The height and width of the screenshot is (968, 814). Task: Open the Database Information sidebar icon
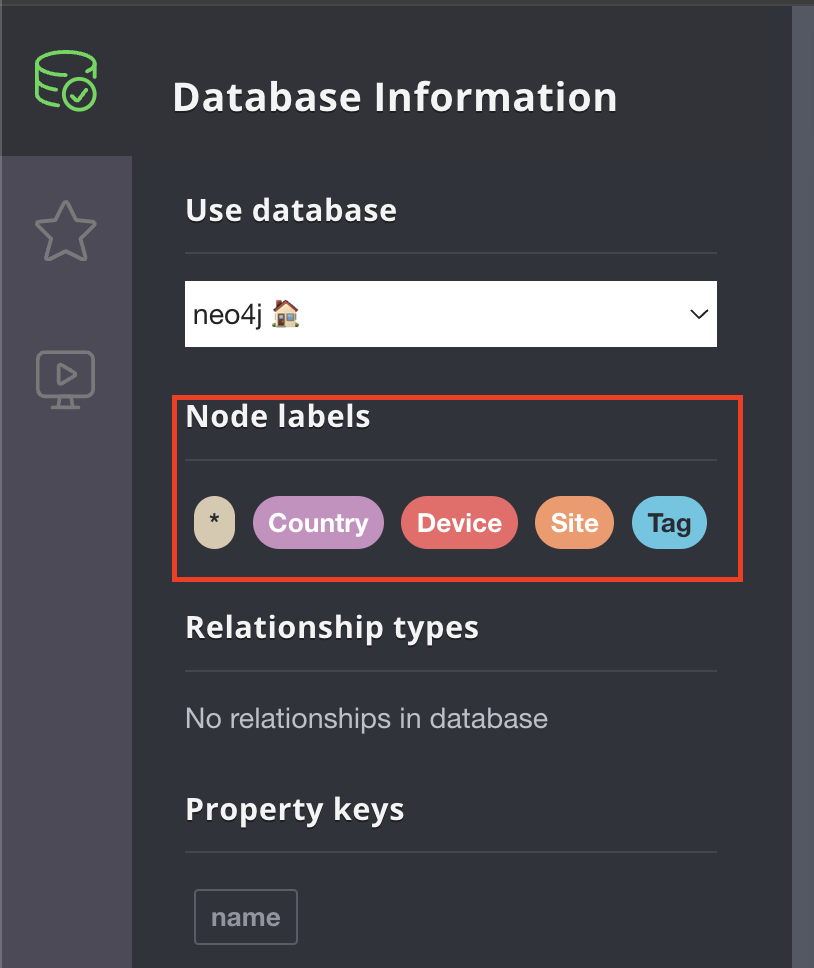coord(66,78)
